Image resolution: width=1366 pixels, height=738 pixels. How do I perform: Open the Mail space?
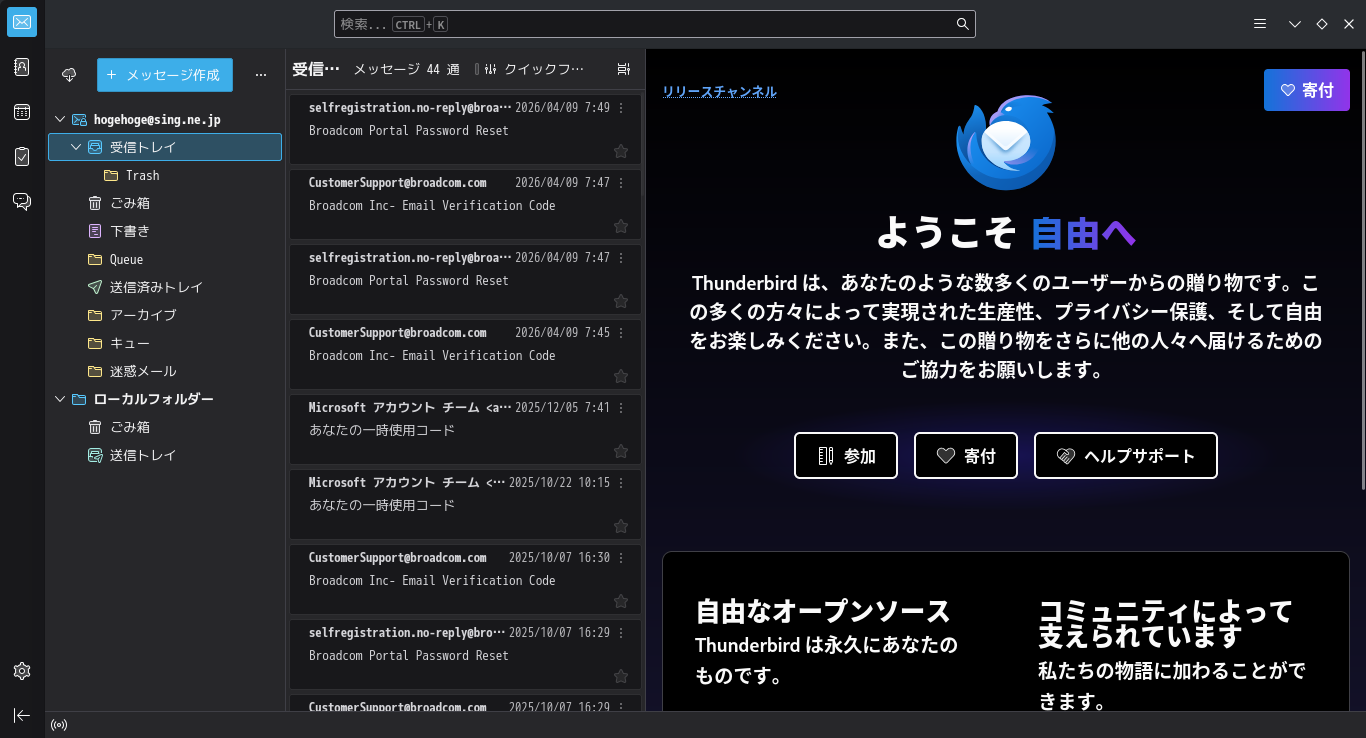pos(22,22)
